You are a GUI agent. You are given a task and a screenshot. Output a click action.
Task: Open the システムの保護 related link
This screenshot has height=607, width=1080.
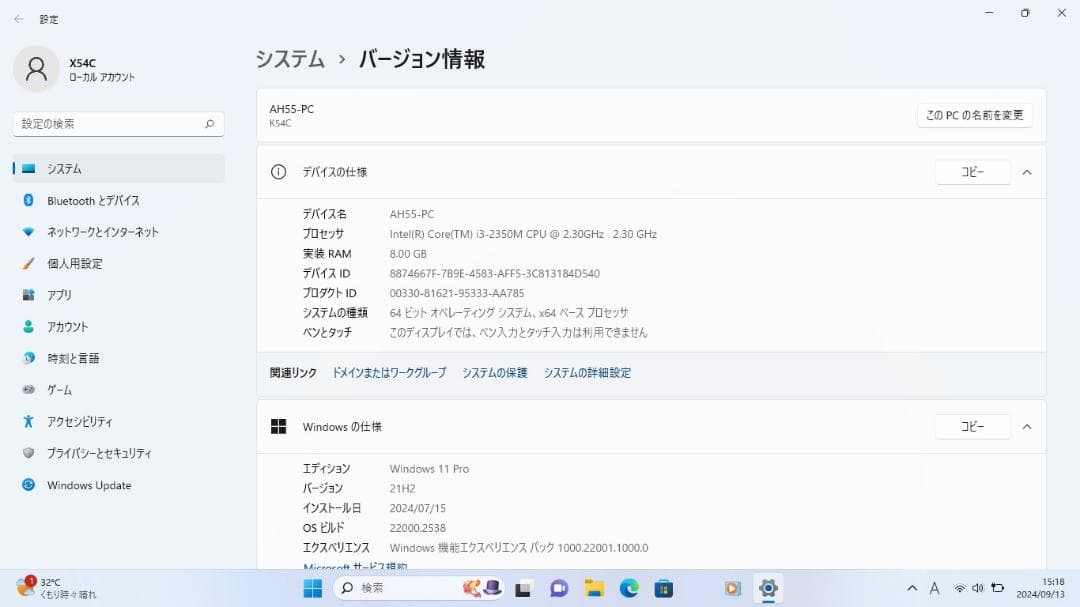pyautogui.click(x=494, y=372)
